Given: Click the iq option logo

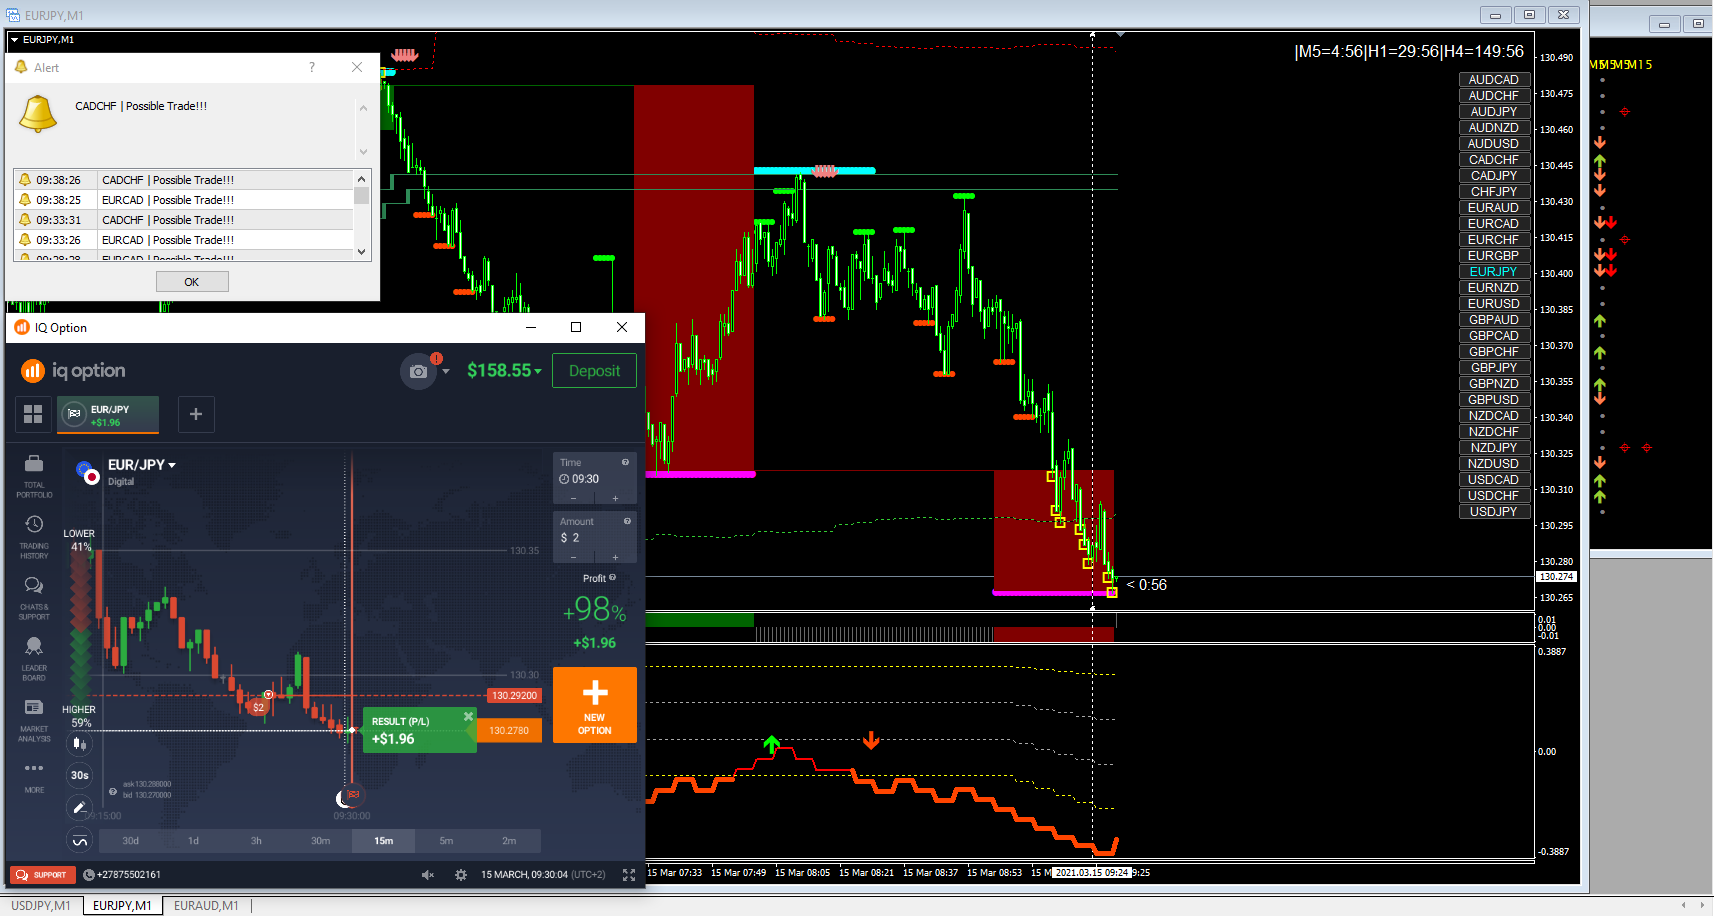Looking at the screenshot, I should coord(73,371).
